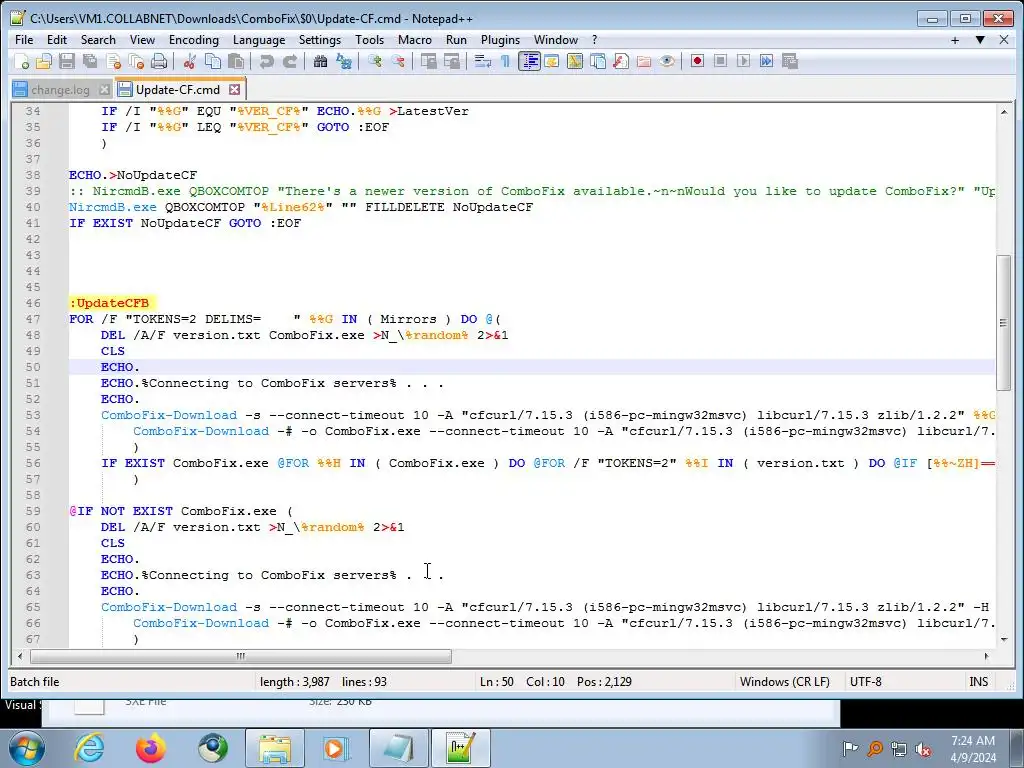The height and width of the screenshot is (768, 1024).
Task: Open Windows Explorer folder on taskbar
Action: tap(275, 748)
